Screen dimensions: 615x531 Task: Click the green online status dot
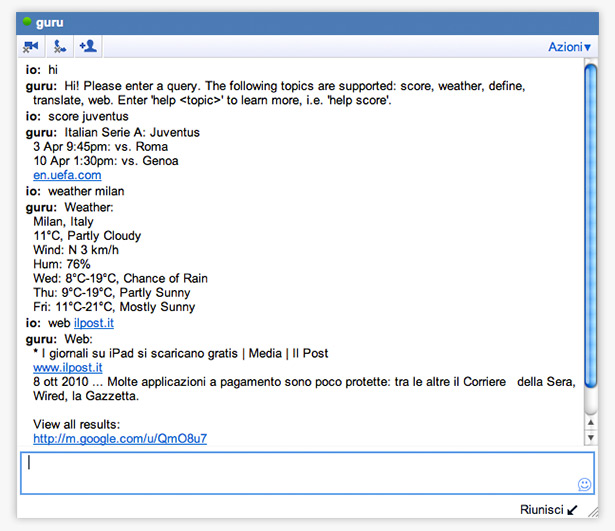pos(27,21)
